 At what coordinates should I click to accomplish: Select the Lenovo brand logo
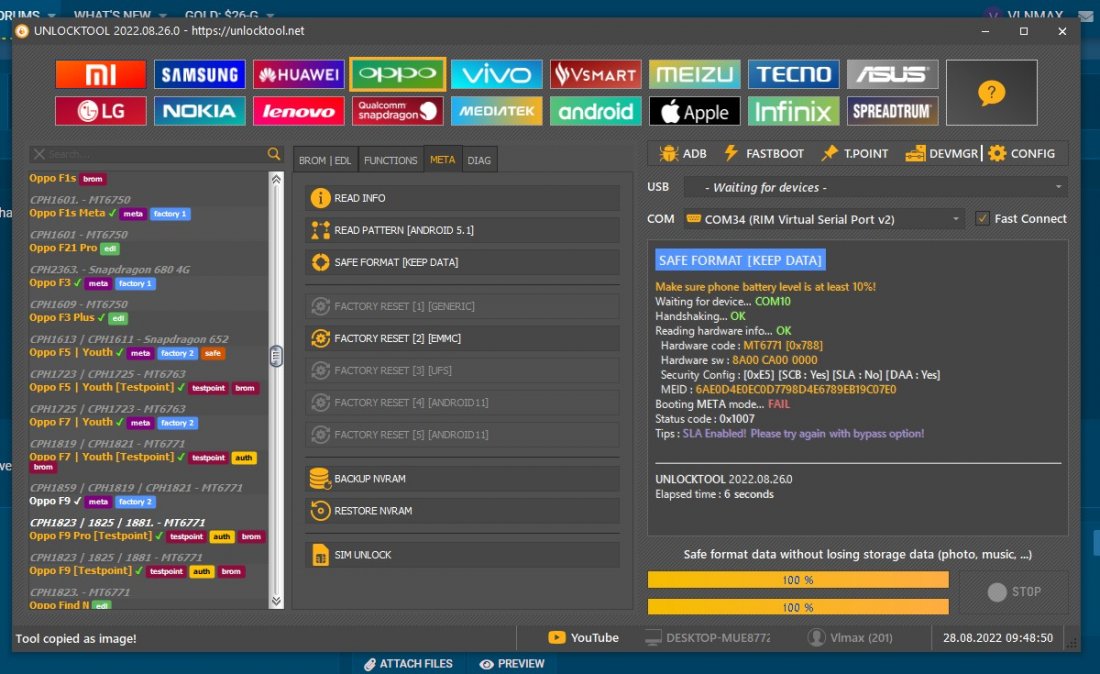tap(299, 111)
